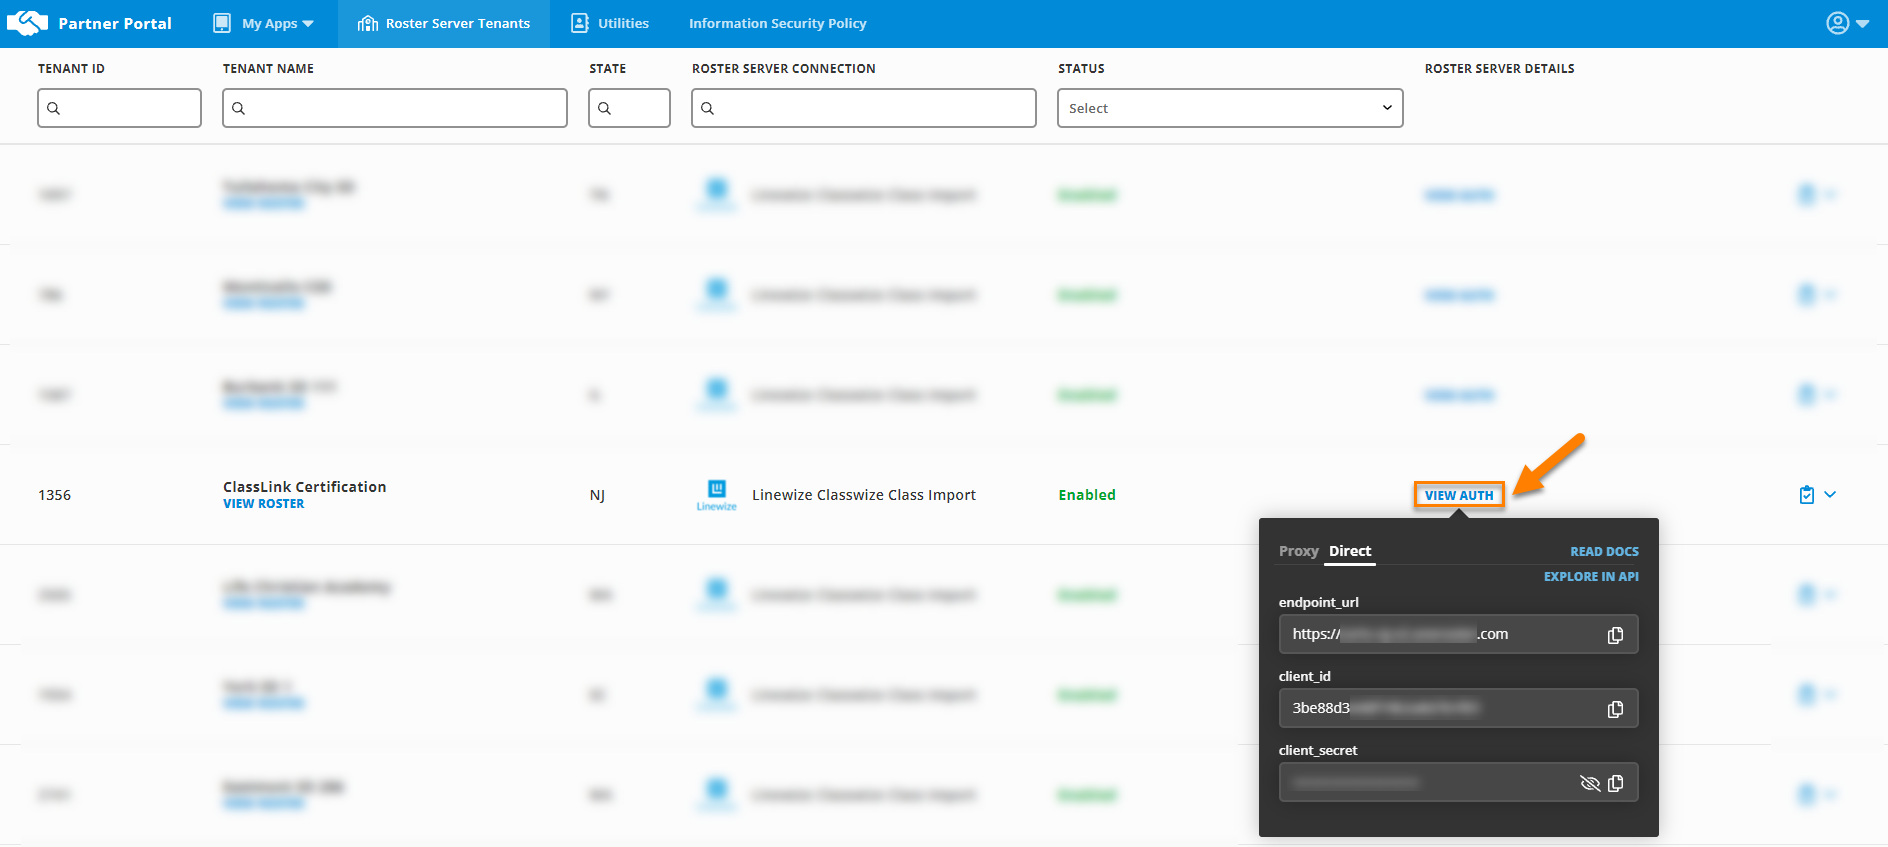
Task: Switch to the Proxy tab
Action: point(1298,551)
